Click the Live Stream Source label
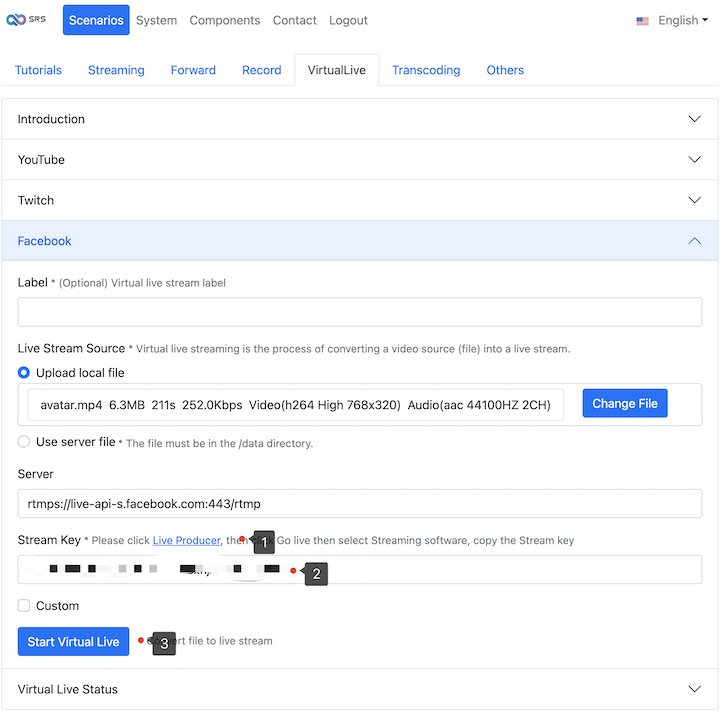The image size is (720, 712). point(71,348)
